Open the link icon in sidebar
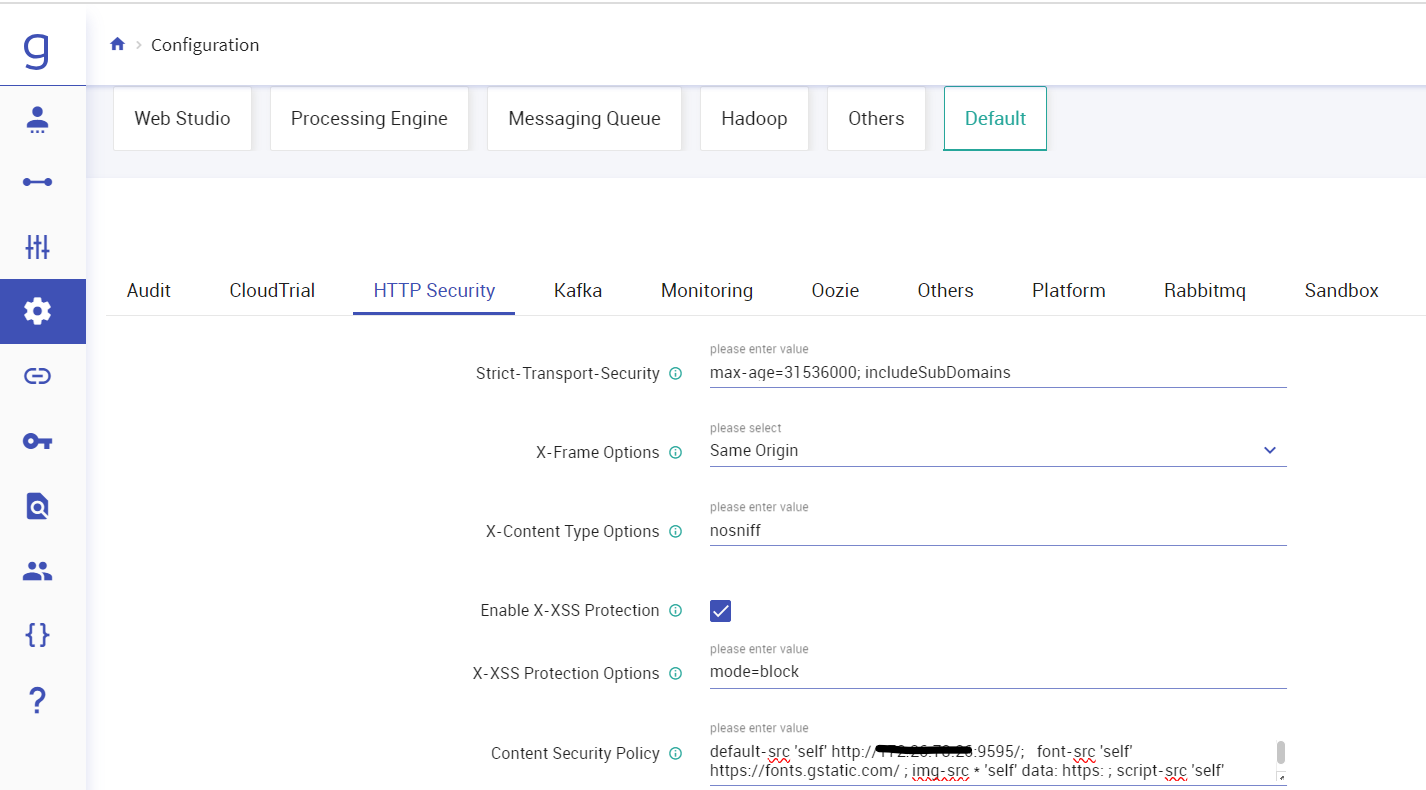Image resolution: width=1426 pixels, height=790 pixels. tap(37, 376)
